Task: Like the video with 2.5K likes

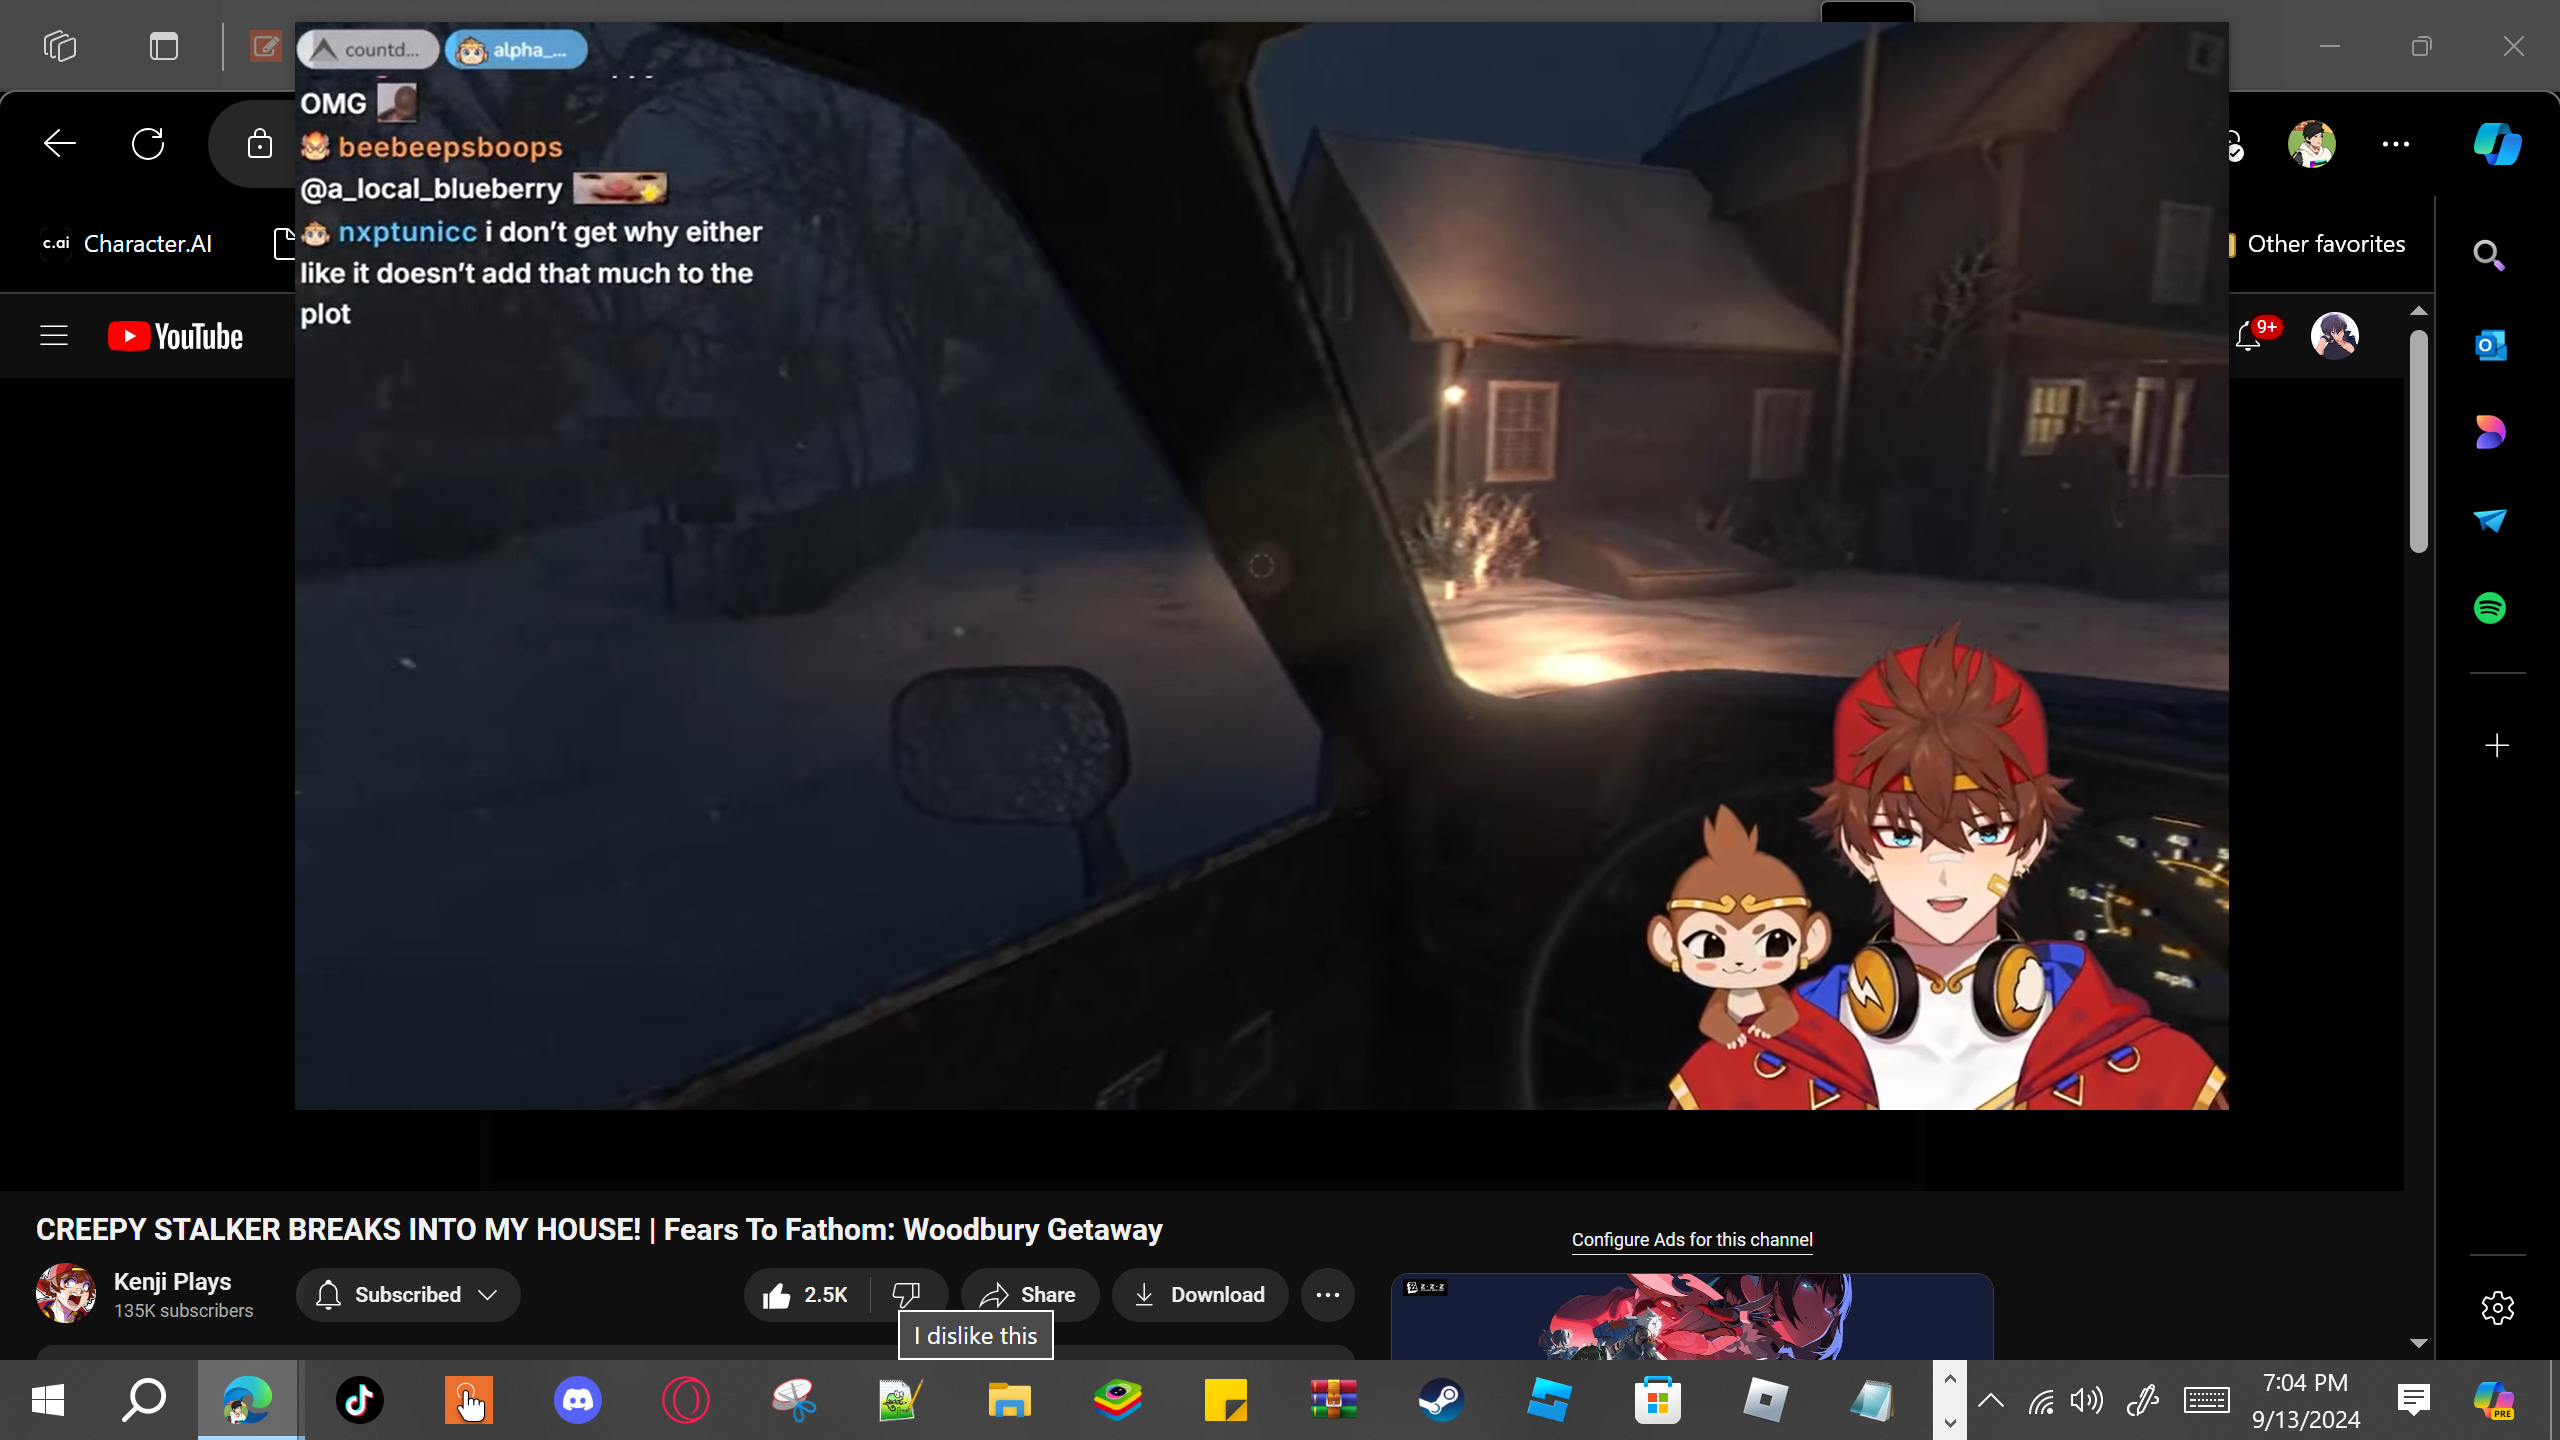Action: pyautogui.click(x=806, y=1295)
